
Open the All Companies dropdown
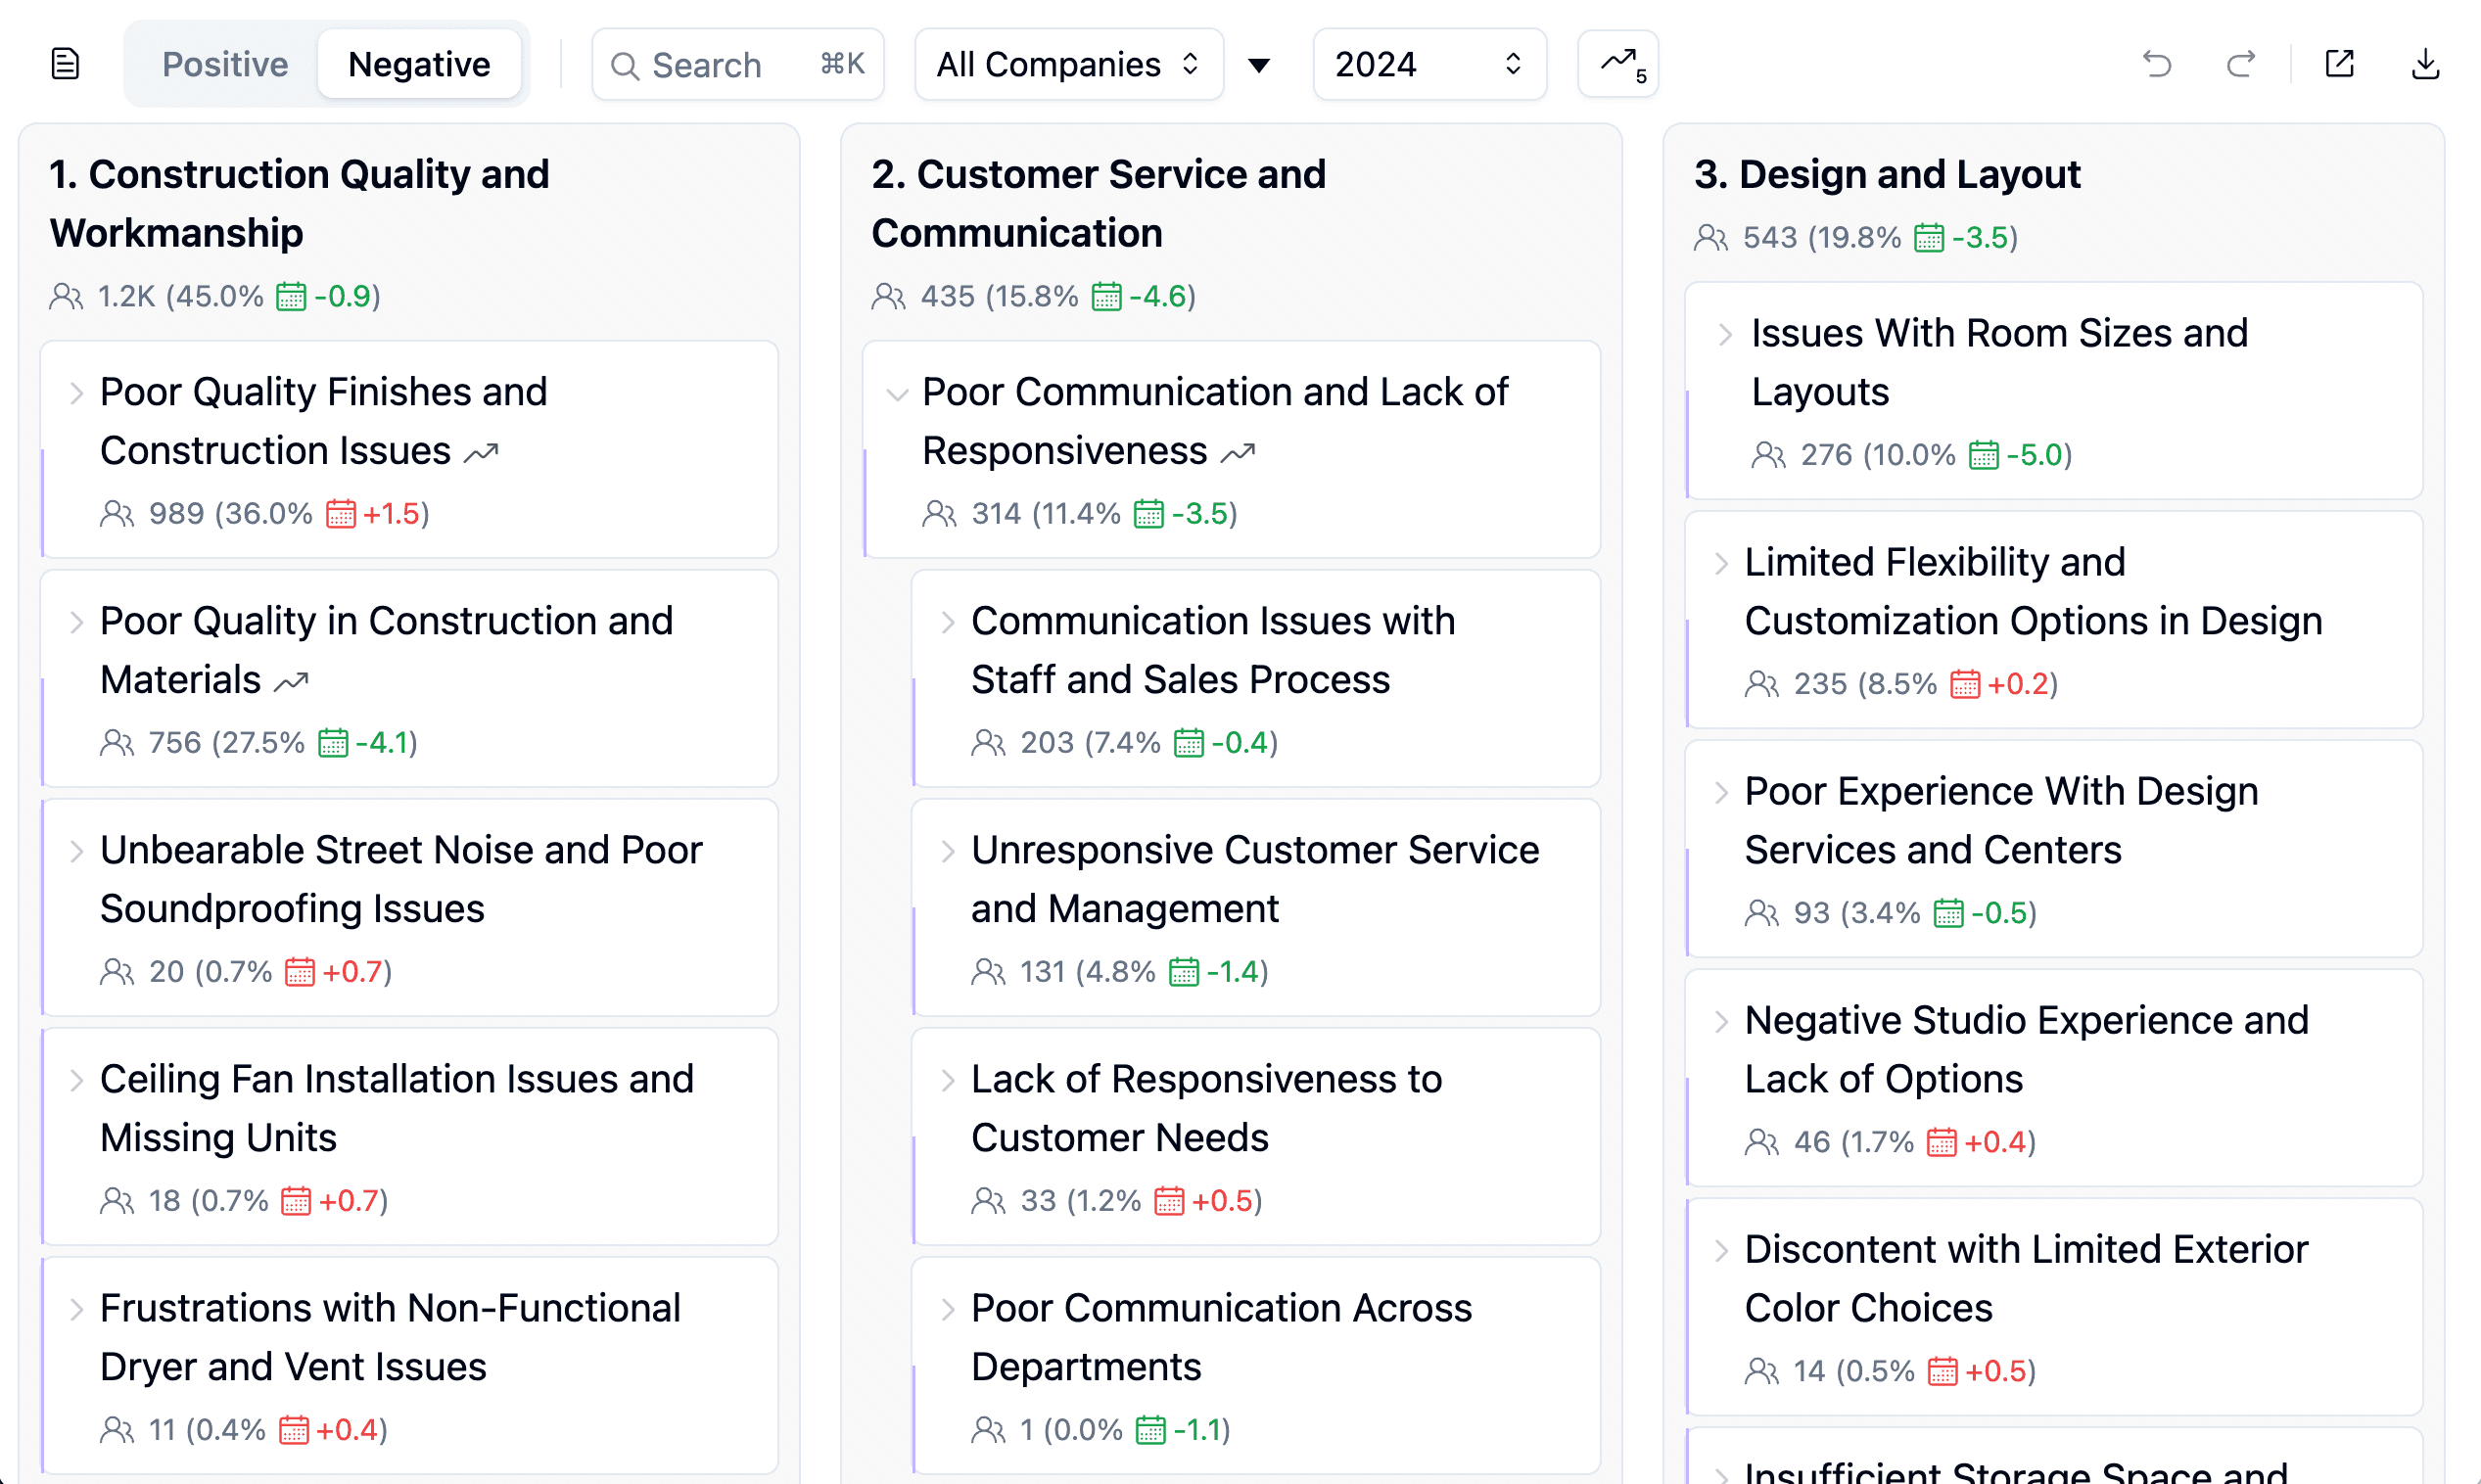[x=1067, y=64]
